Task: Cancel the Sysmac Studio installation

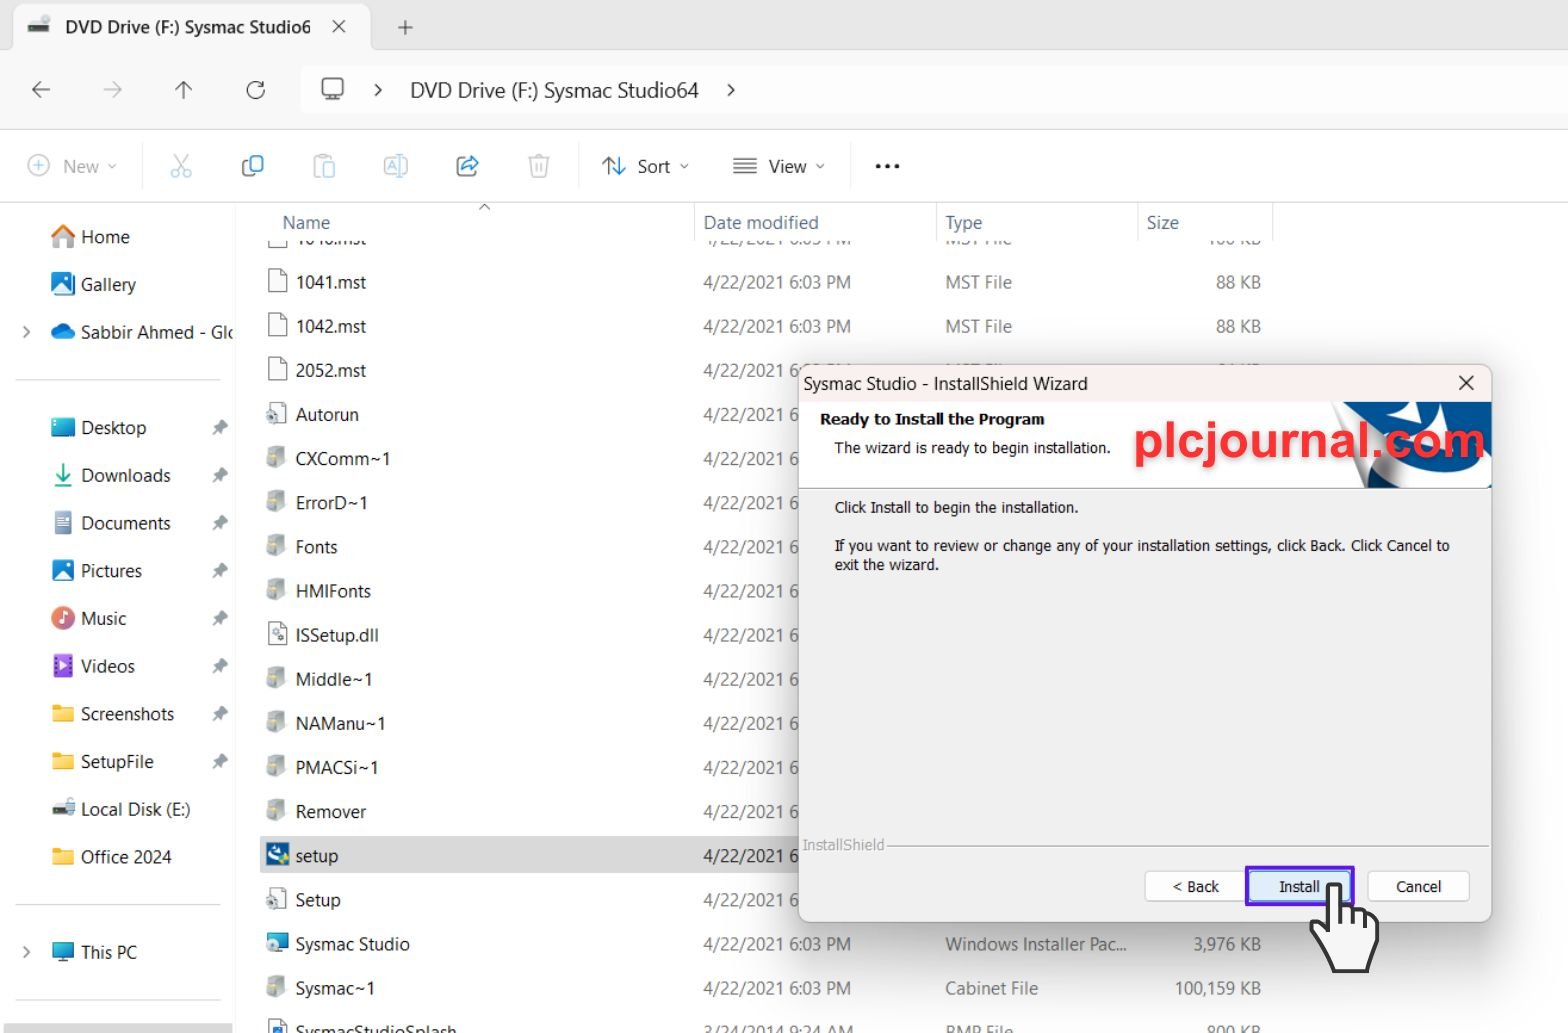Action: [x=1418, y=886]
